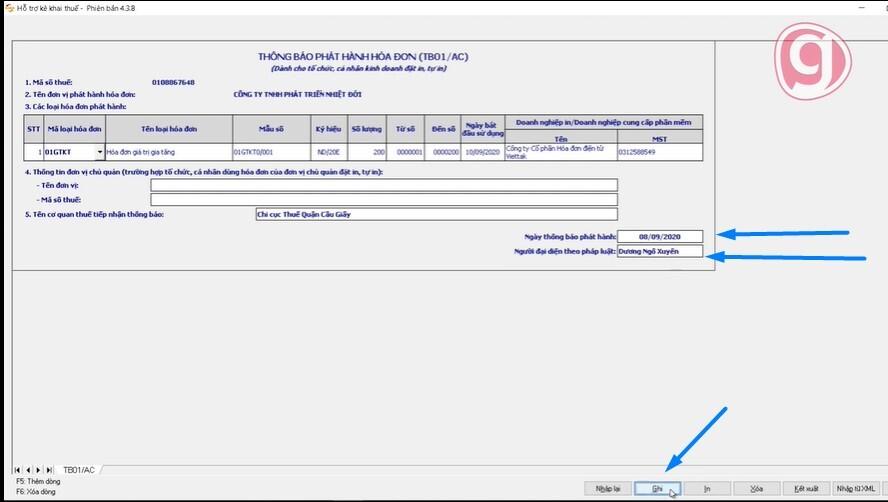Click the Mẫu số column header
The height and width of the screenshot is (502, 888).
271,129
